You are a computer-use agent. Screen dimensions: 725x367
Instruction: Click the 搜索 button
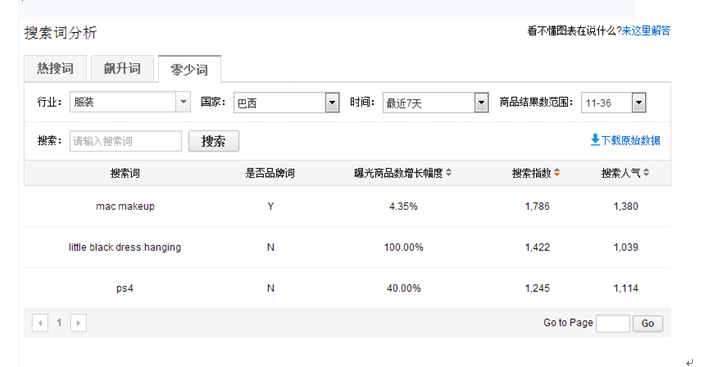pyautogui.click(x=214, y=141)
